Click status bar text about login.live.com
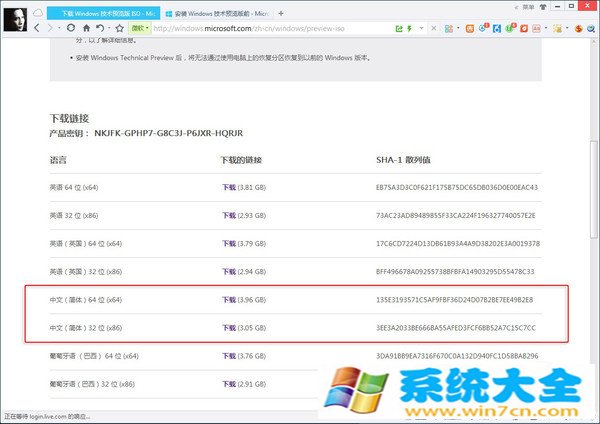Screen dimensions: 600x424 pyautogui.click(x=47, y=416)
